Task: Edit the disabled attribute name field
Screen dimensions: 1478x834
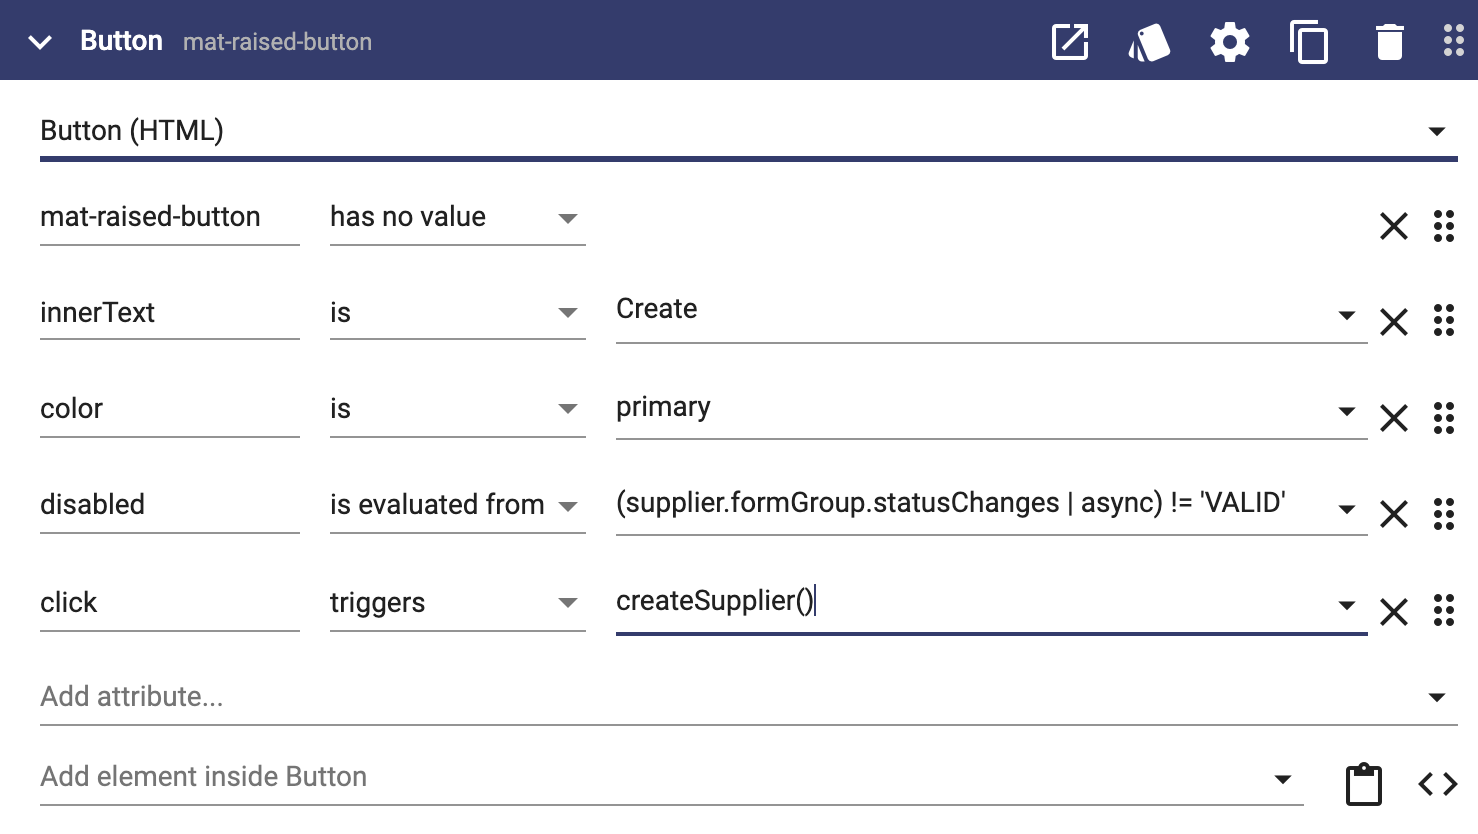Action: coord(169,505)
